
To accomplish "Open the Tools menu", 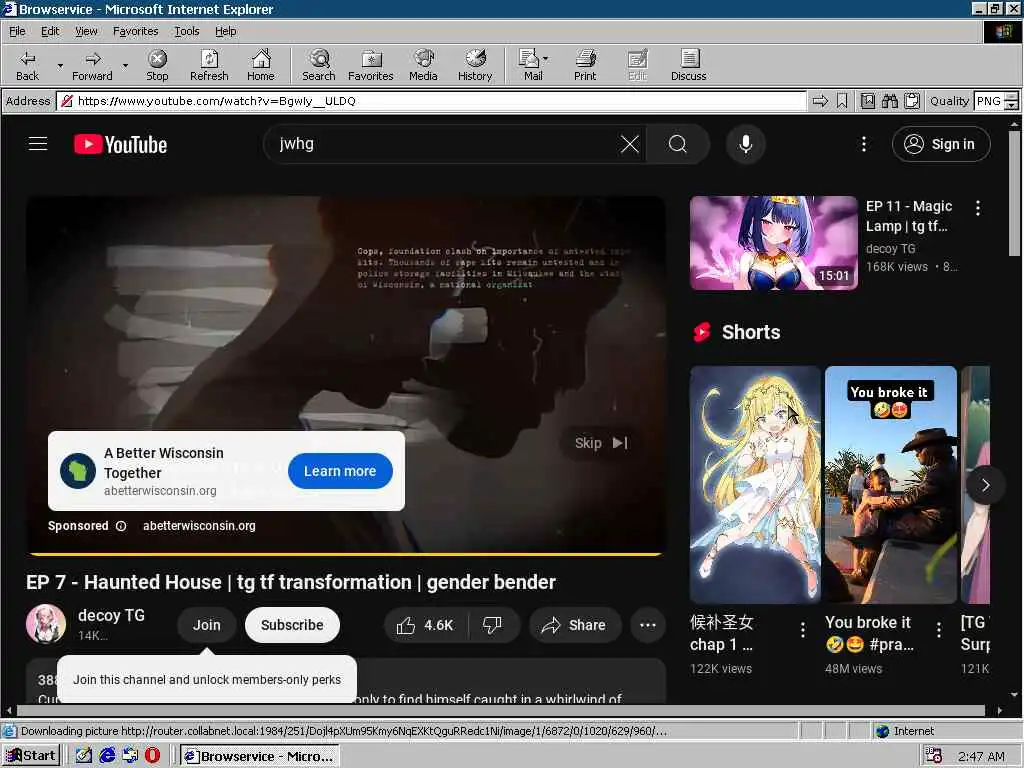I will 186,31.
